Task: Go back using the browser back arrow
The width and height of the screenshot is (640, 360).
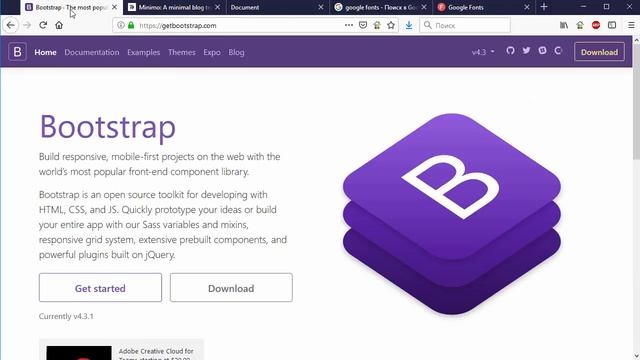Action: tap(11, 25)
